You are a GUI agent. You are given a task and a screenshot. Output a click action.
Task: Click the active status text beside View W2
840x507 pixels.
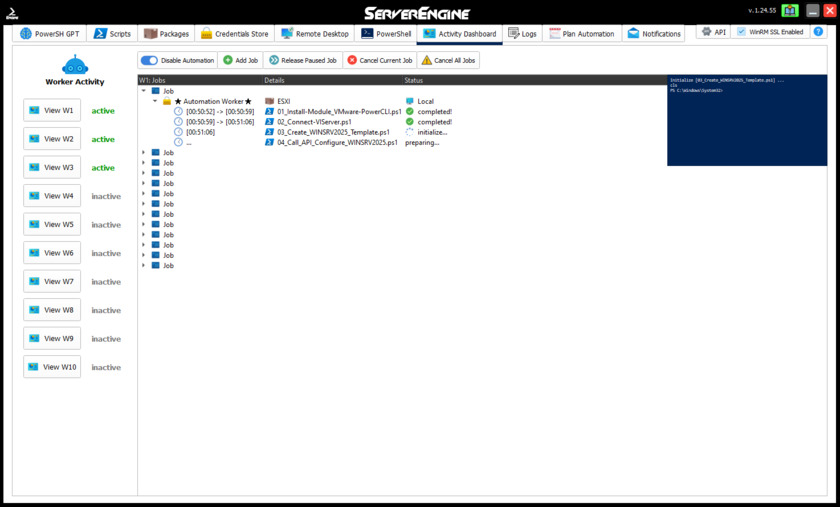click(103, 139)
